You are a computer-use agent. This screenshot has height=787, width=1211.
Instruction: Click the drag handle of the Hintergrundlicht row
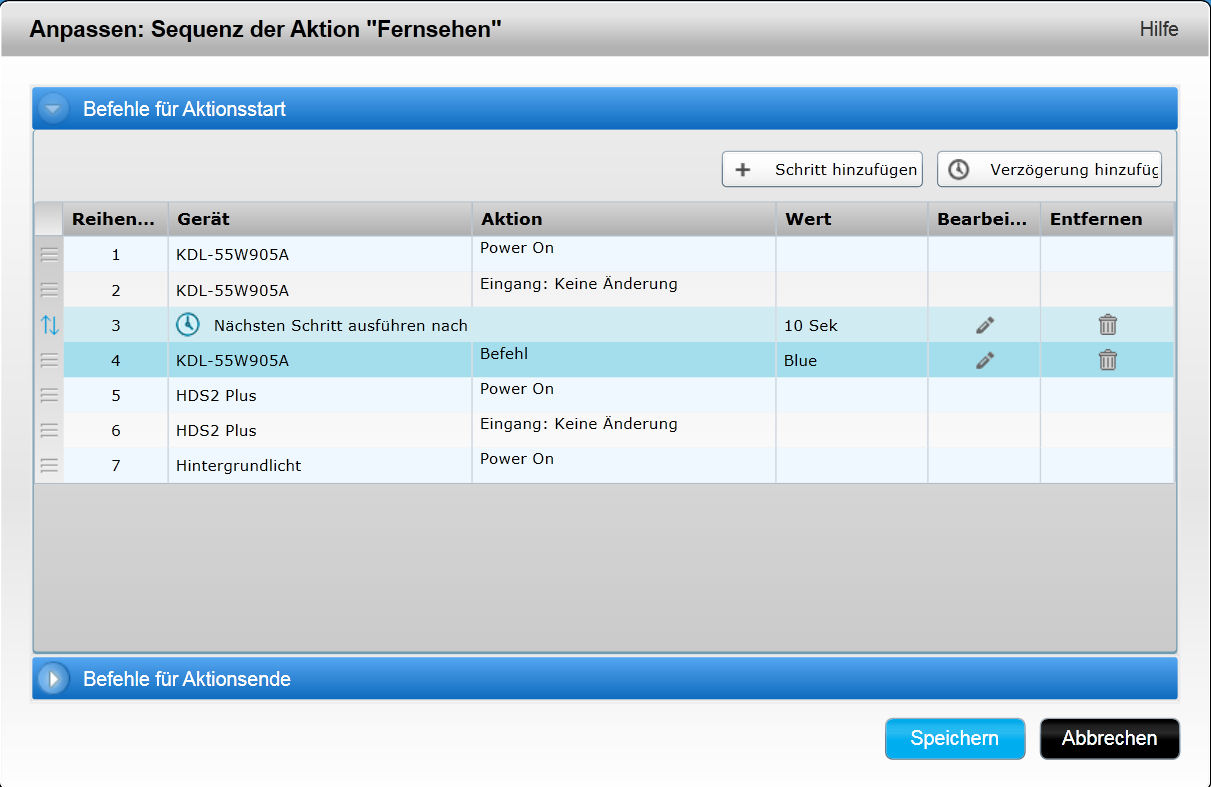[x=49, y=465]
